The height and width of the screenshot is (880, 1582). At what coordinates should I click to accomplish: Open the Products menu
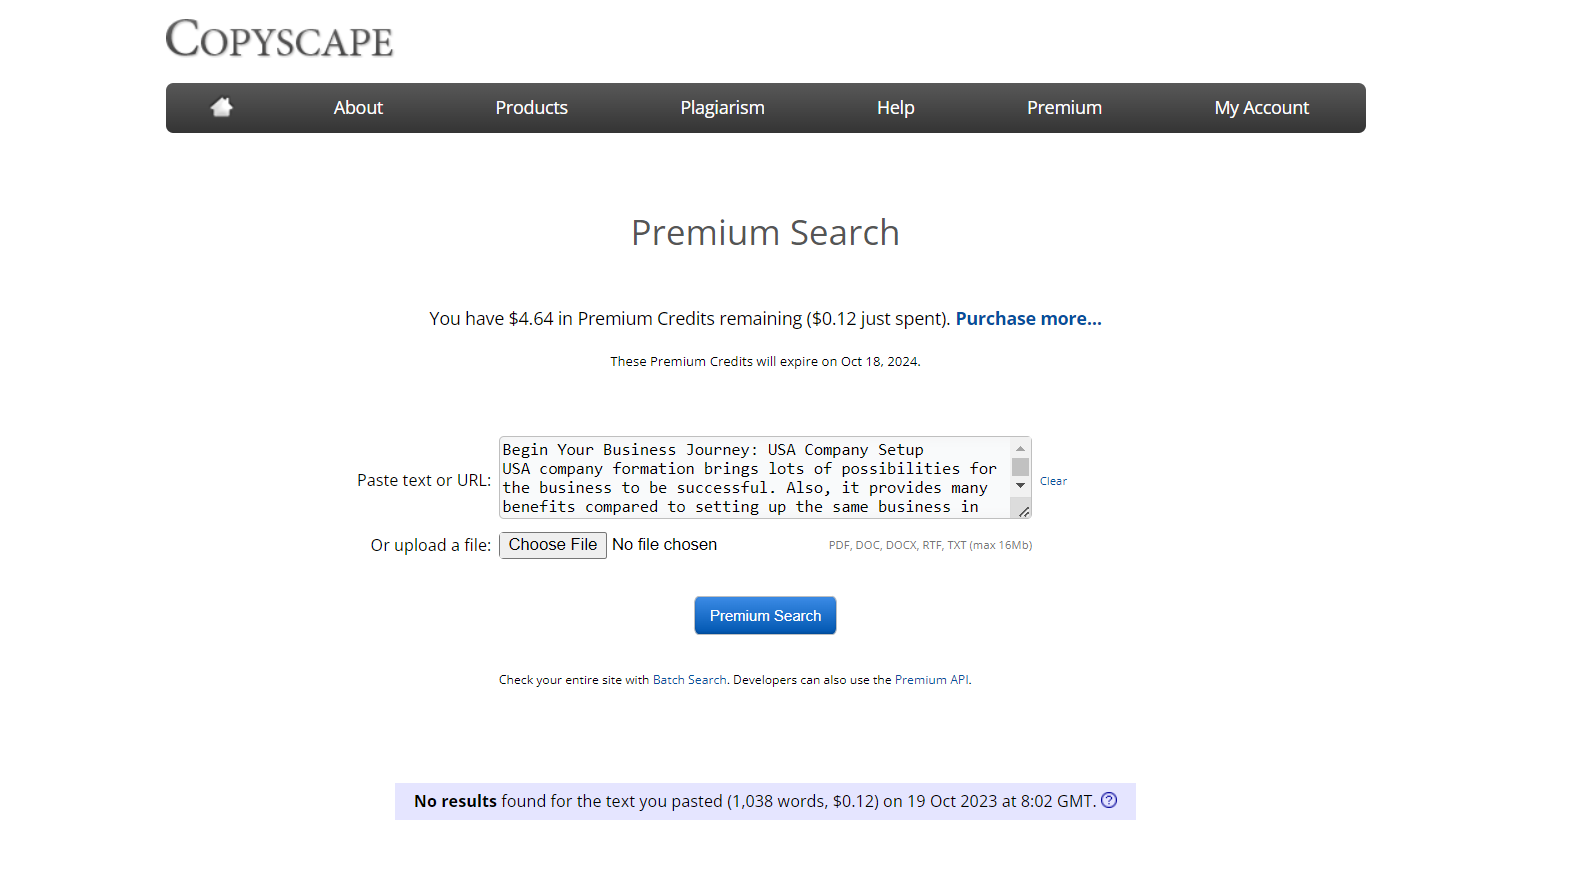[531, 108]
